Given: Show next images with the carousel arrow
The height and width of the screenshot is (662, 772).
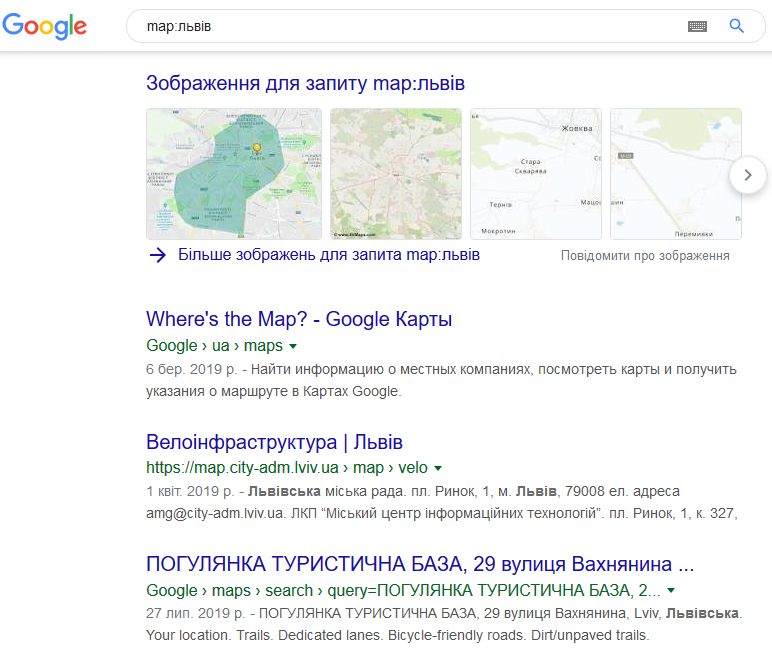Looking at the screenshot, I should (x=748, y=175).
